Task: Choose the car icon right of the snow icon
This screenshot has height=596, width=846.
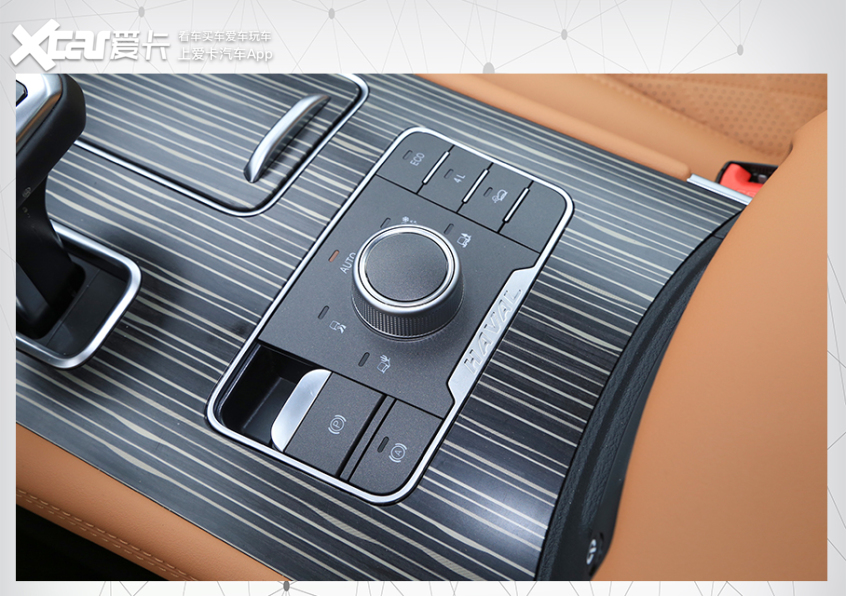Action: coord(464,238)
